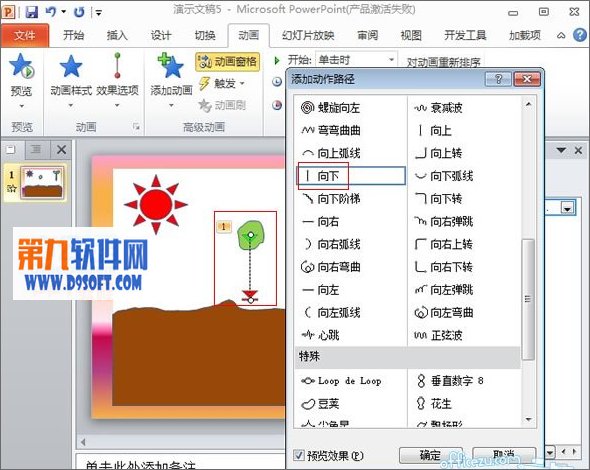
Task: Close the left slides pane
Action: [x=61, y=150]
